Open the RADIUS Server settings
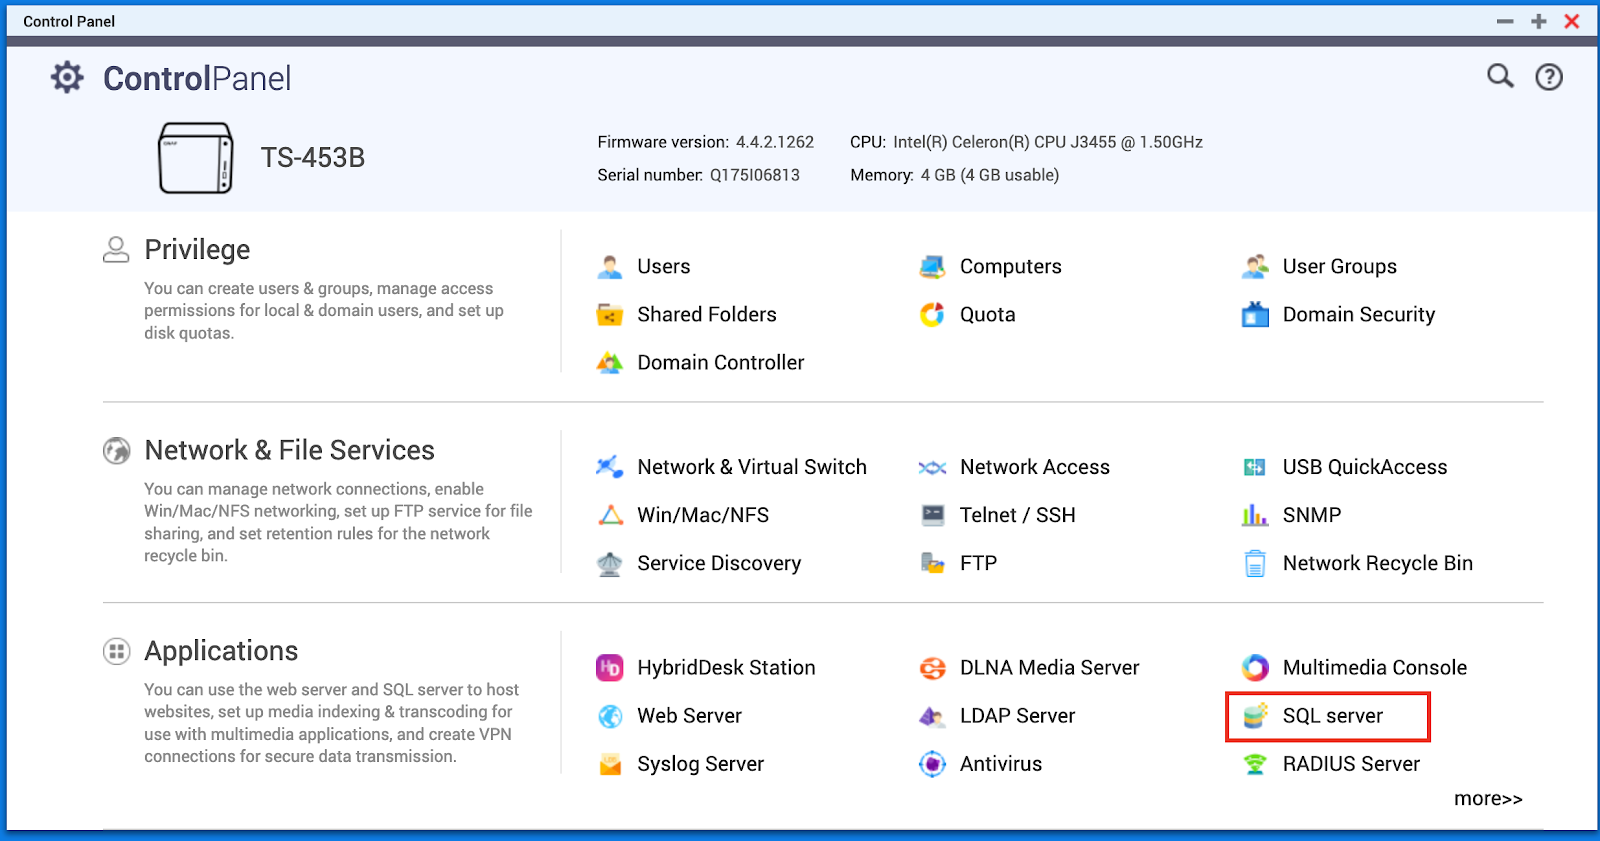This screenshot has height=841, width=1600. click(1350, 764)
